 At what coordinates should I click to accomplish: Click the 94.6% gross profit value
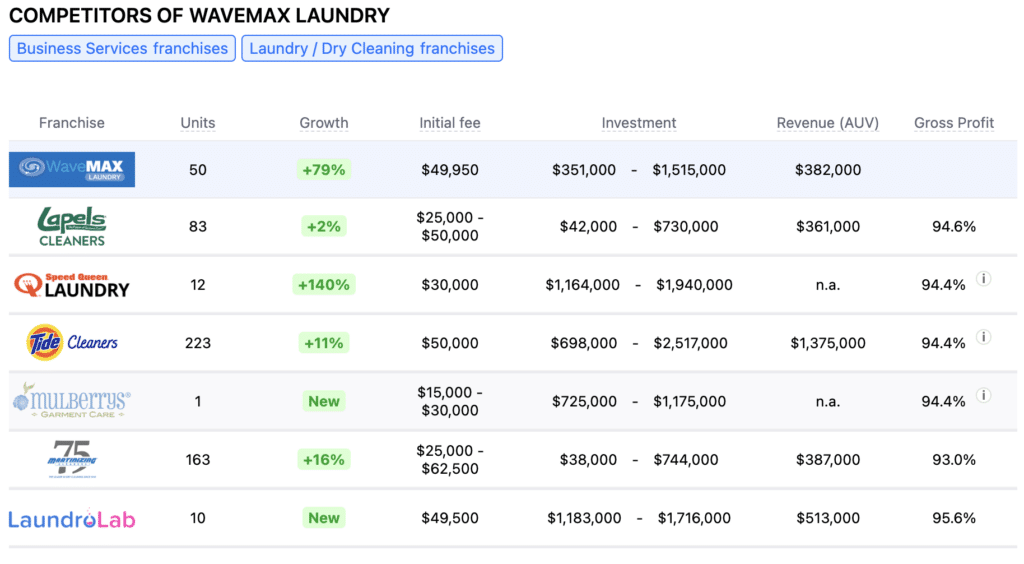tap(953, 227)
